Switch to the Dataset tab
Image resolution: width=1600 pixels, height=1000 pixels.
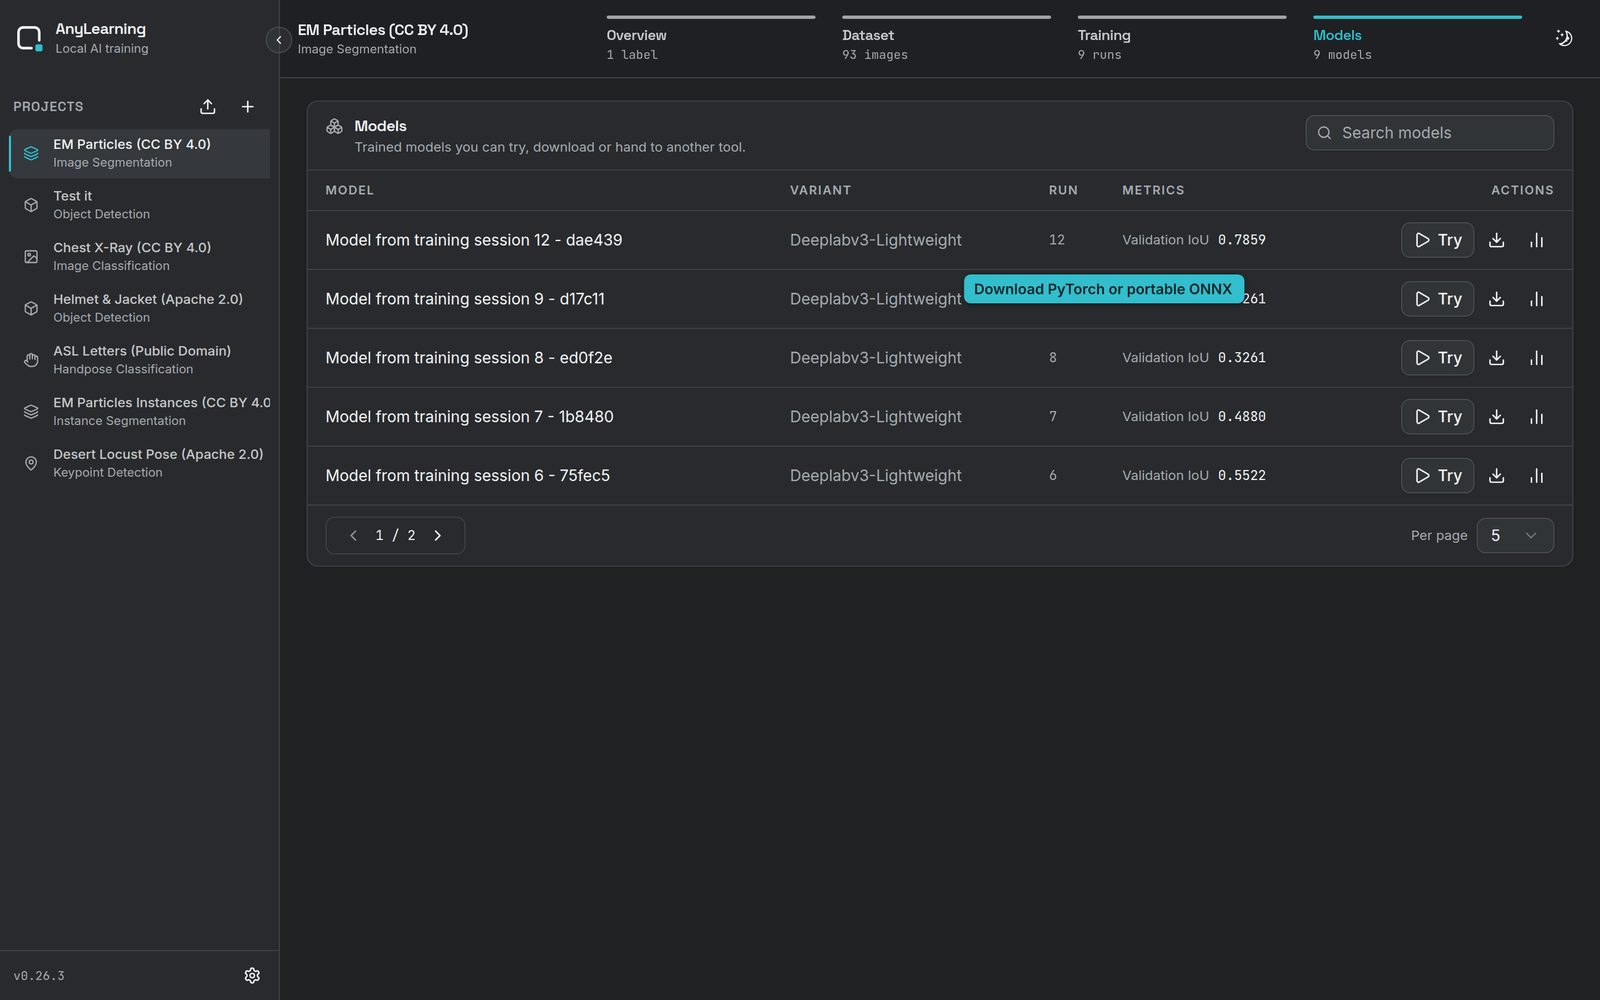(x=946, y=40)
